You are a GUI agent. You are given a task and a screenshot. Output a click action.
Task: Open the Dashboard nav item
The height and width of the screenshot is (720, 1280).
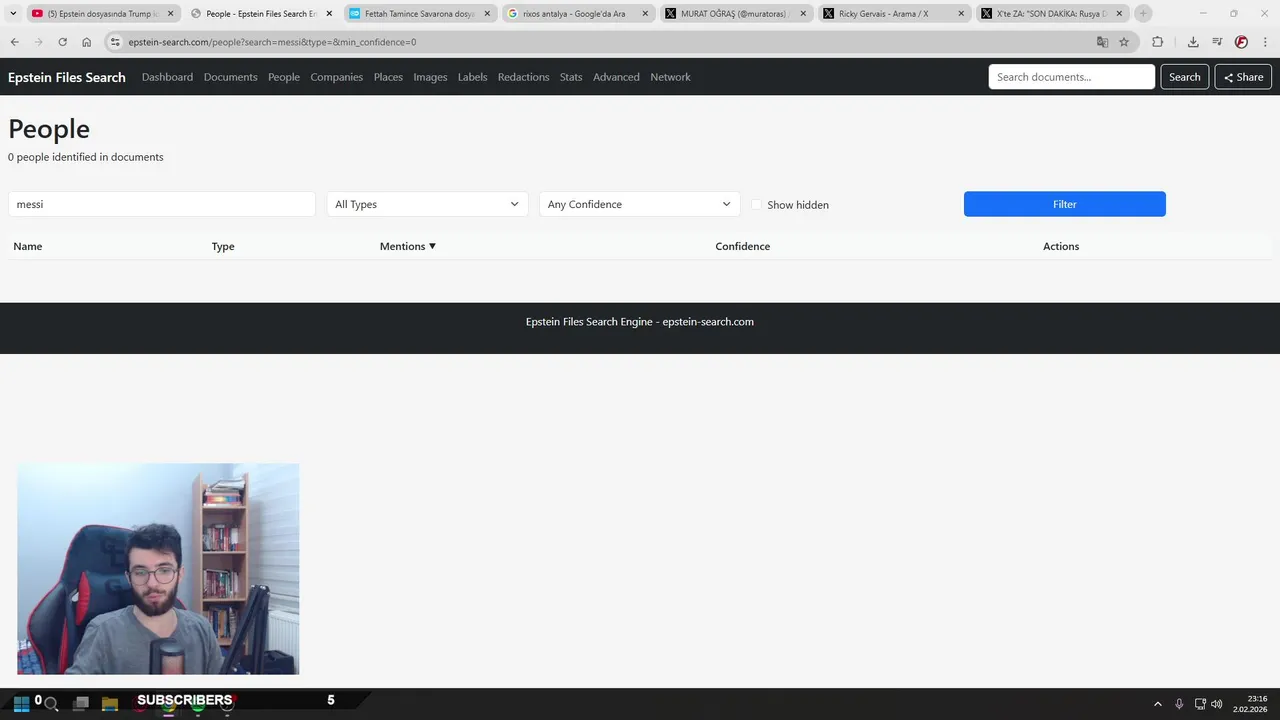[167, 77]
